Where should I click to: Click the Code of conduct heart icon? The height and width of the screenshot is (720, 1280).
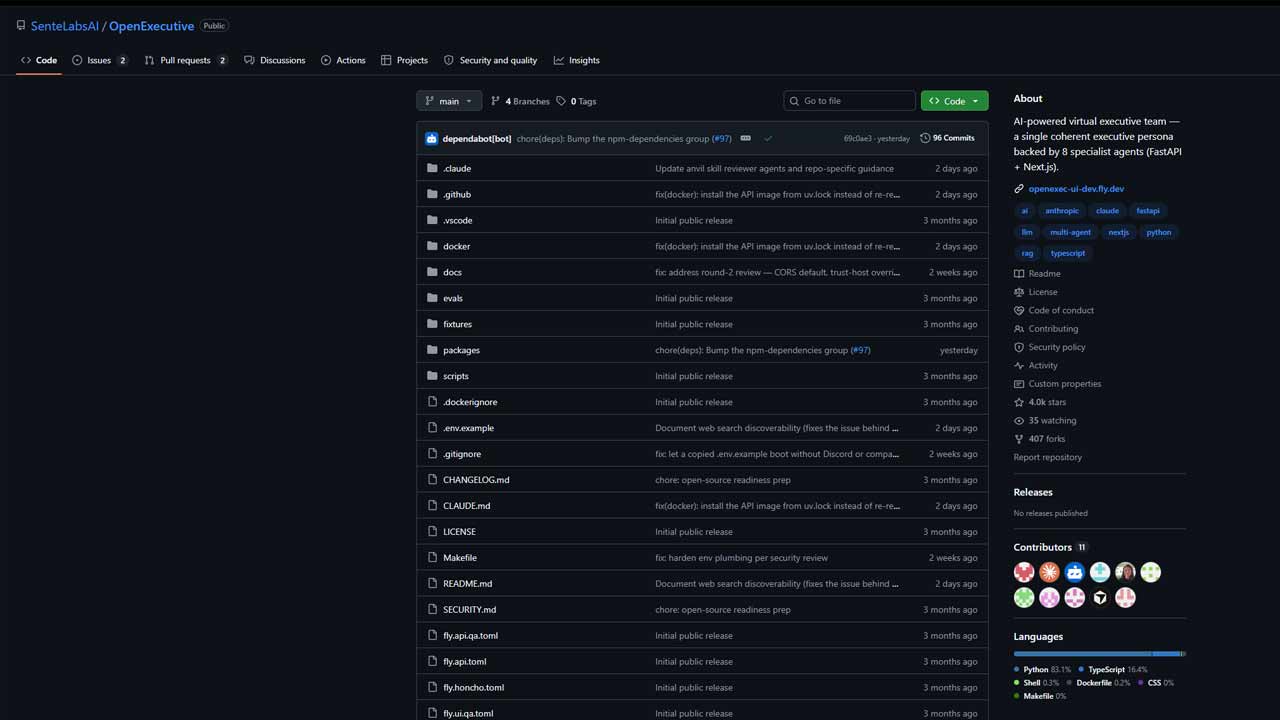click(x=1019, y=310)
